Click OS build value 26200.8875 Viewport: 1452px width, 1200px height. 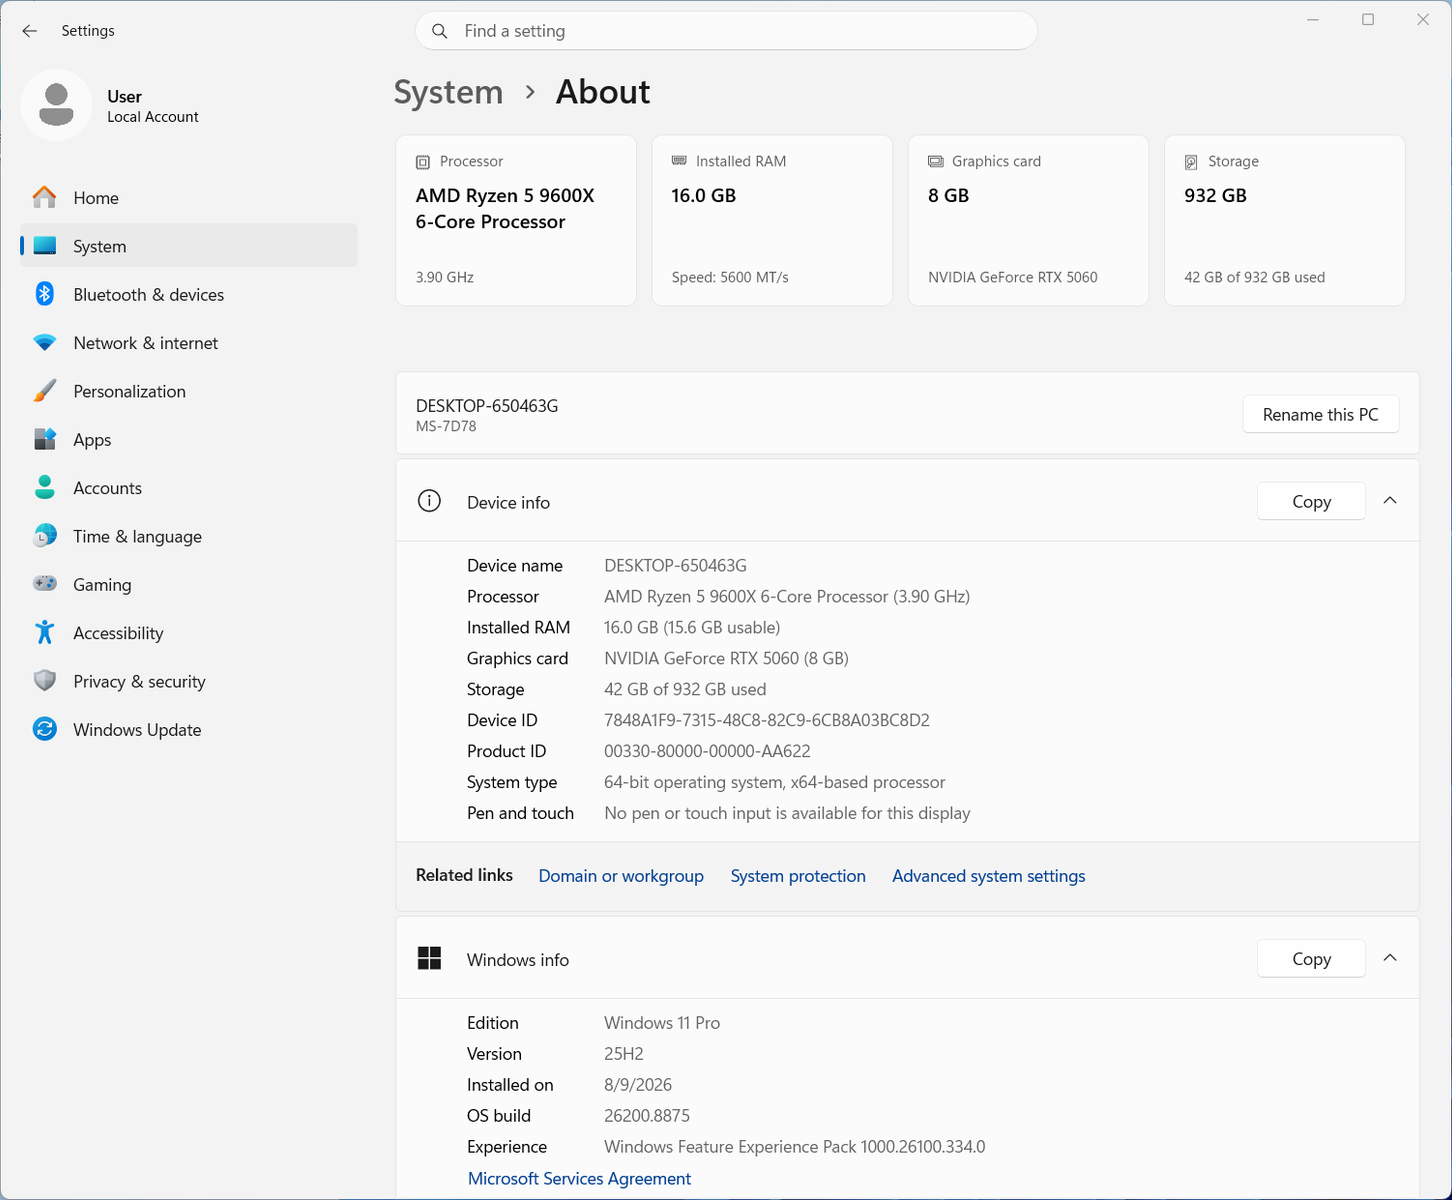647,1116
